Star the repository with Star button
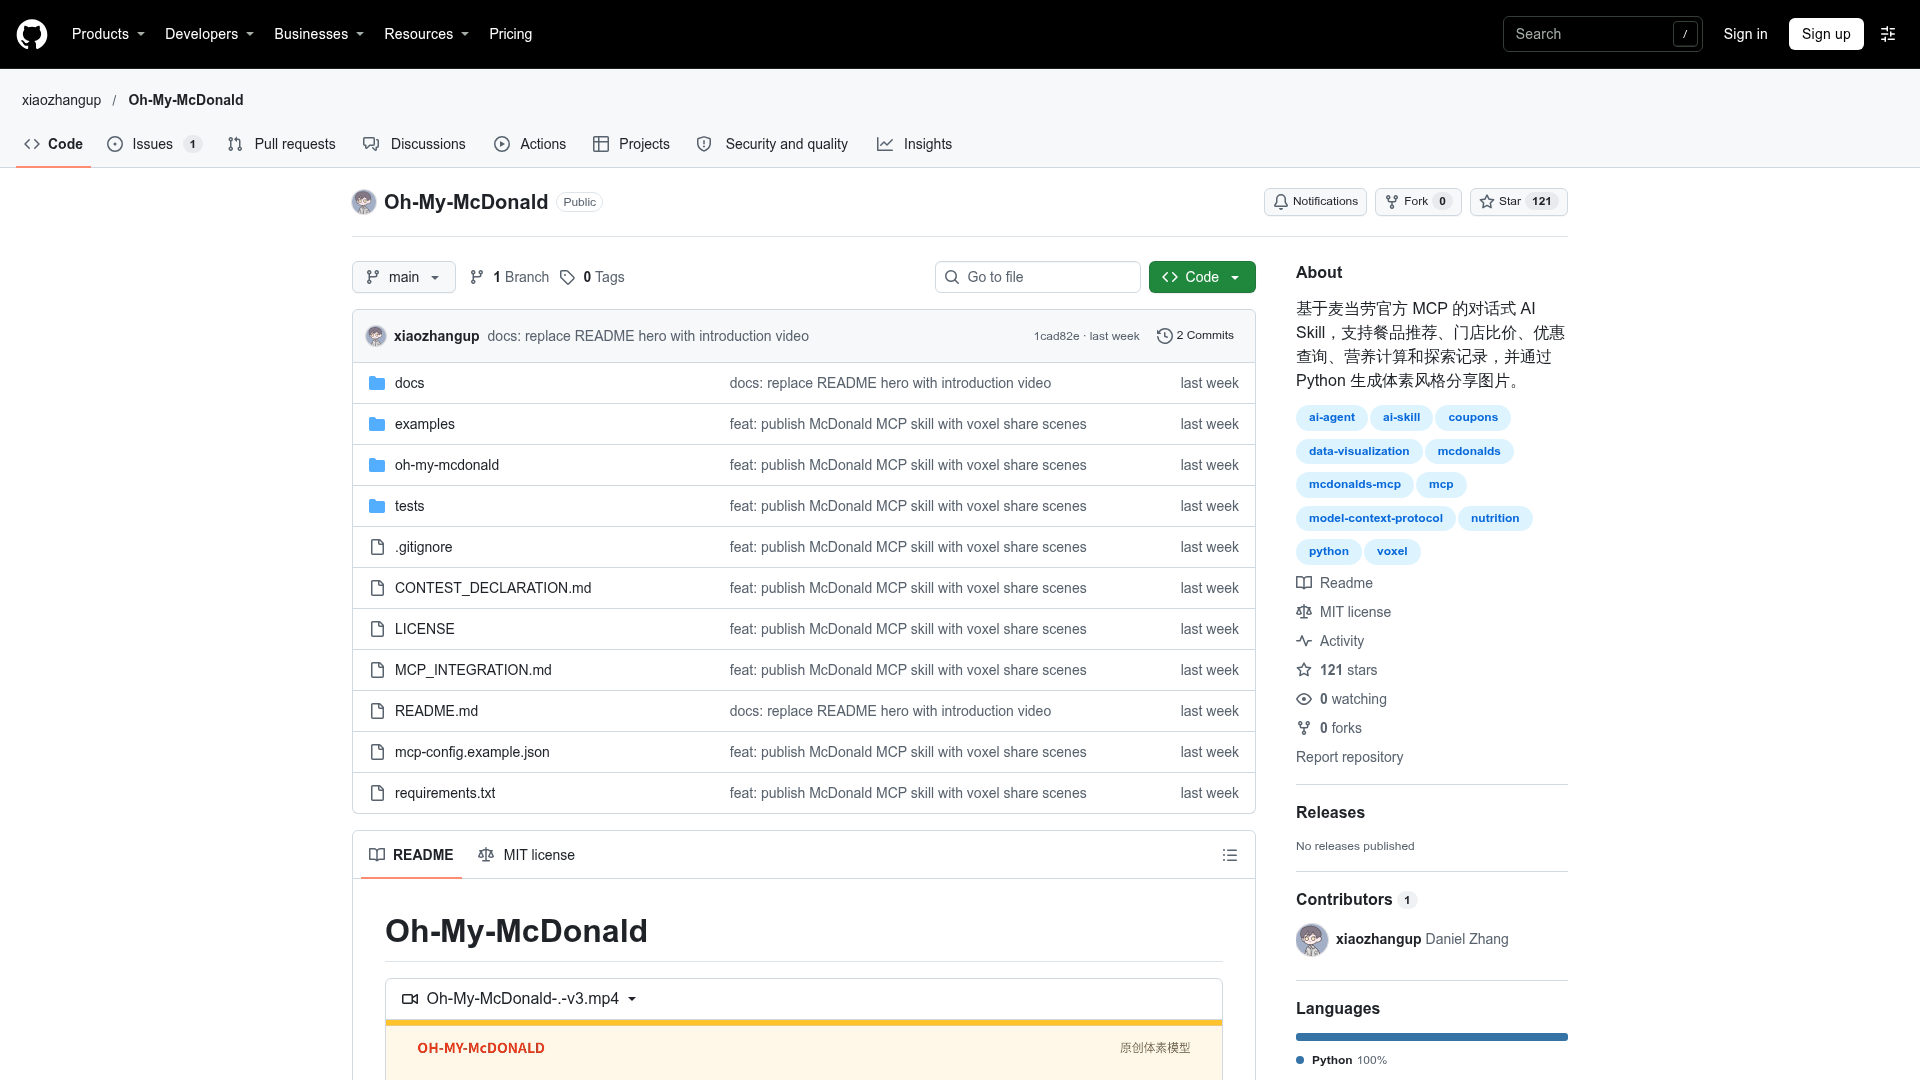 [x=1518, y=202]
